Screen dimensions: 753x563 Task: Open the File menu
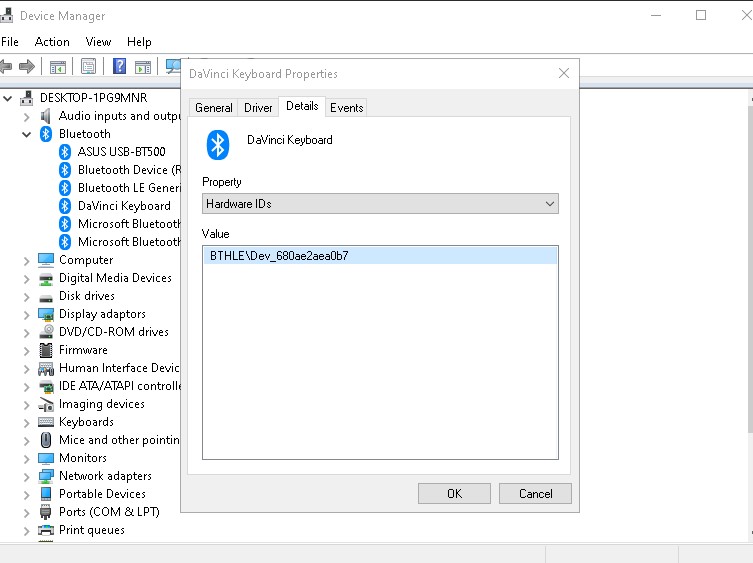[10, 42]
